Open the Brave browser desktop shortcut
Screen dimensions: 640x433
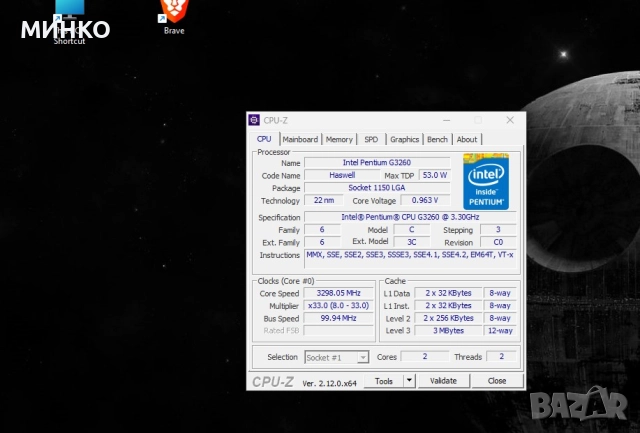174,13
